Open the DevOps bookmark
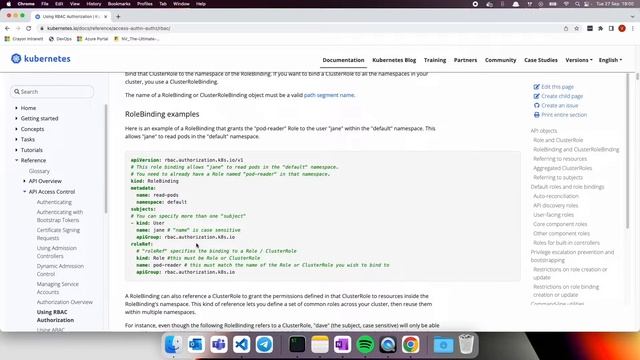The image size is (640, 360). (x=60, y=39)
